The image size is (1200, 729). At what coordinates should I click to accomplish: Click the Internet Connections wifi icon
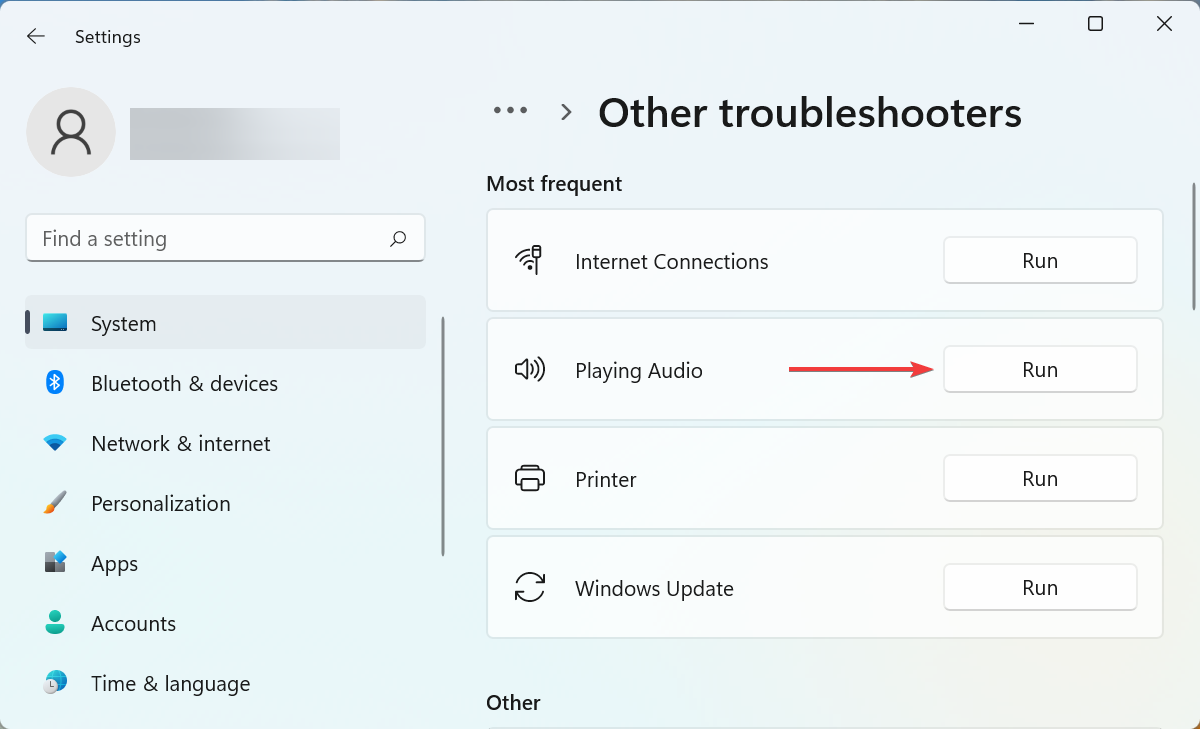529,261
